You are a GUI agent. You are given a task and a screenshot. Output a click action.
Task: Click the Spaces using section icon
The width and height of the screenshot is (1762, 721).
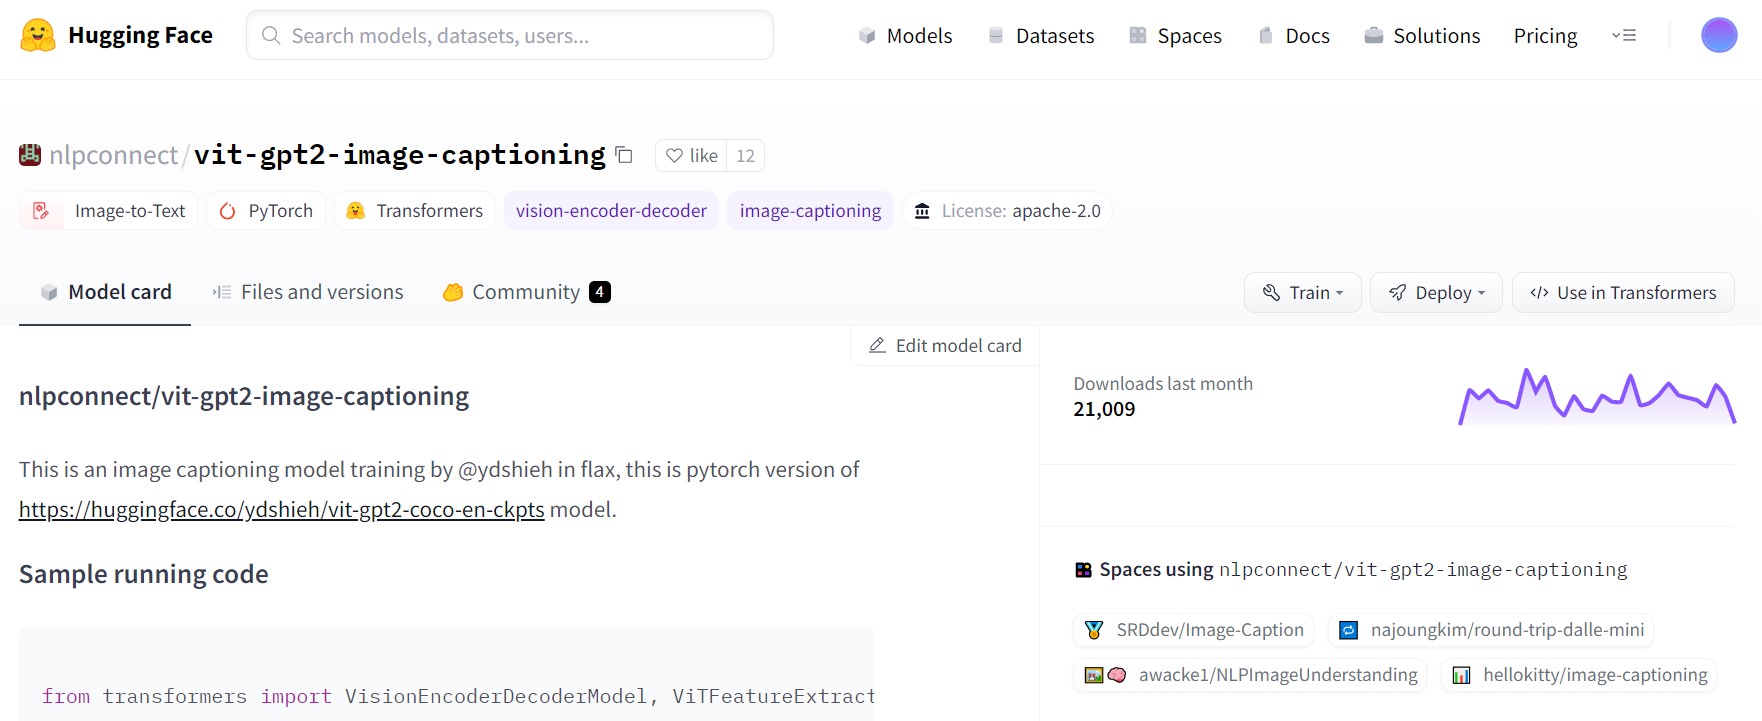pos(1083,570)
